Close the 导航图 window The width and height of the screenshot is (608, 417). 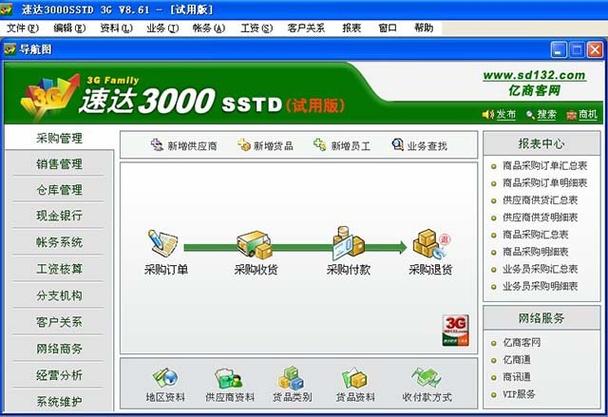coord(595,50)
